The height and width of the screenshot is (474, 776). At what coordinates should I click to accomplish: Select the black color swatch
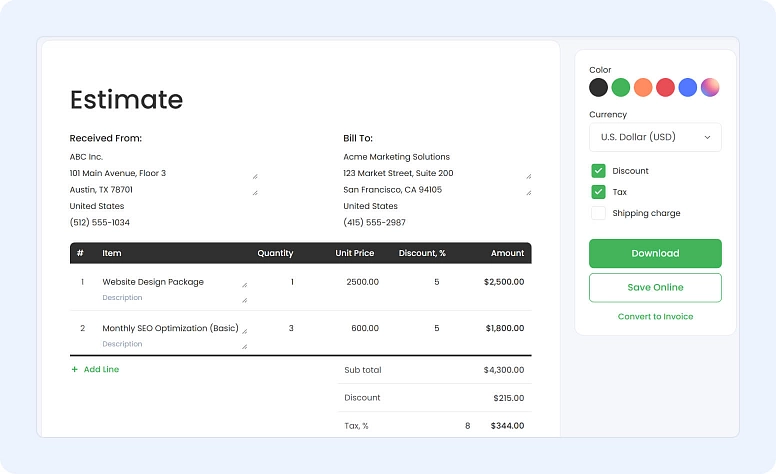pyautogui.click(x=598, y=87)
